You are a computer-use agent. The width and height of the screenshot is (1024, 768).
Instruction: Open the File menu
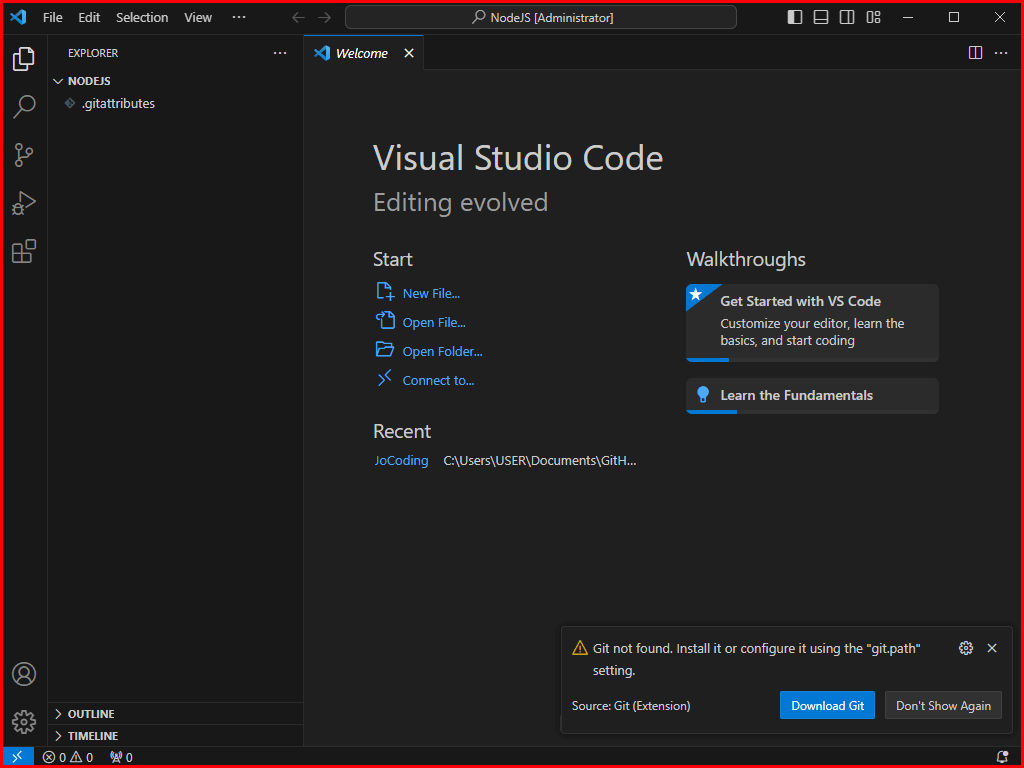coord(53,18)
